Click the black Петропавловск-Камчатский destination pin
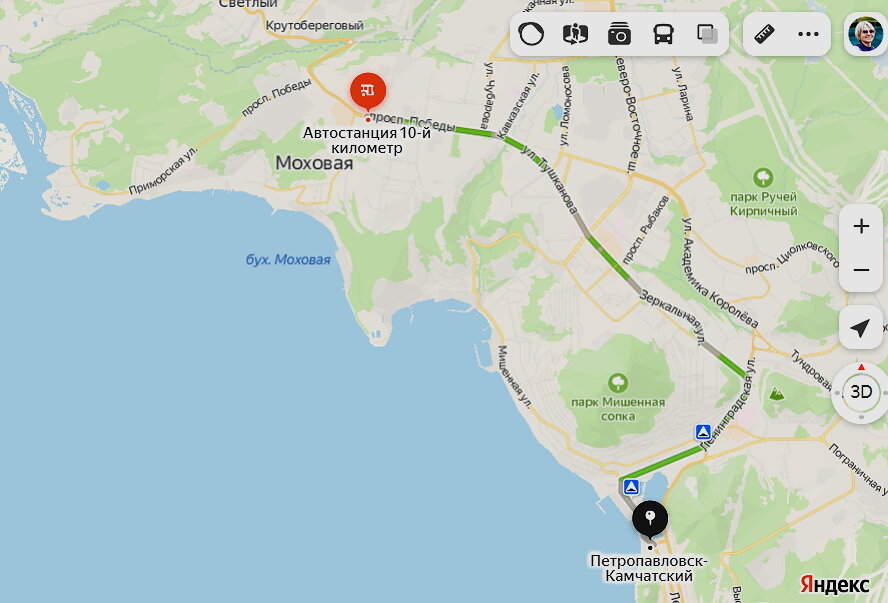The width and height of the screenshot is (888, 603). [650, 519]
